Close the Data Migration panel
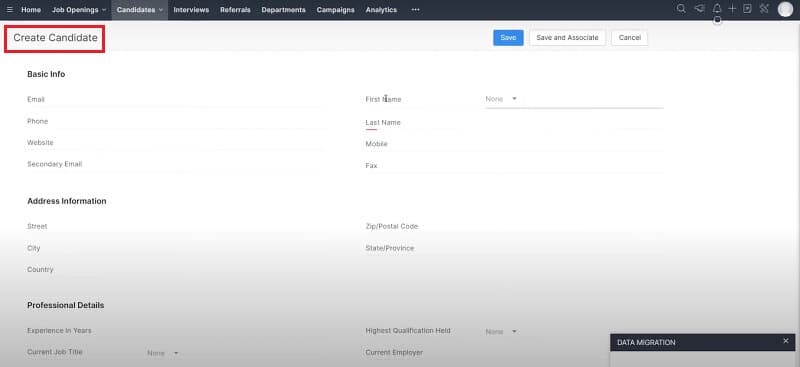This screenshot has width=800, height=367. pyautogui.click(x=786, y=341)
